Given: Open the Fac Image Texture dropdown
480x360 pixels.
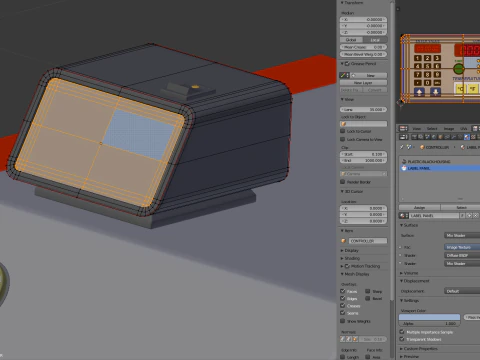Looking at the screenshot, I should tap(462, 247).
